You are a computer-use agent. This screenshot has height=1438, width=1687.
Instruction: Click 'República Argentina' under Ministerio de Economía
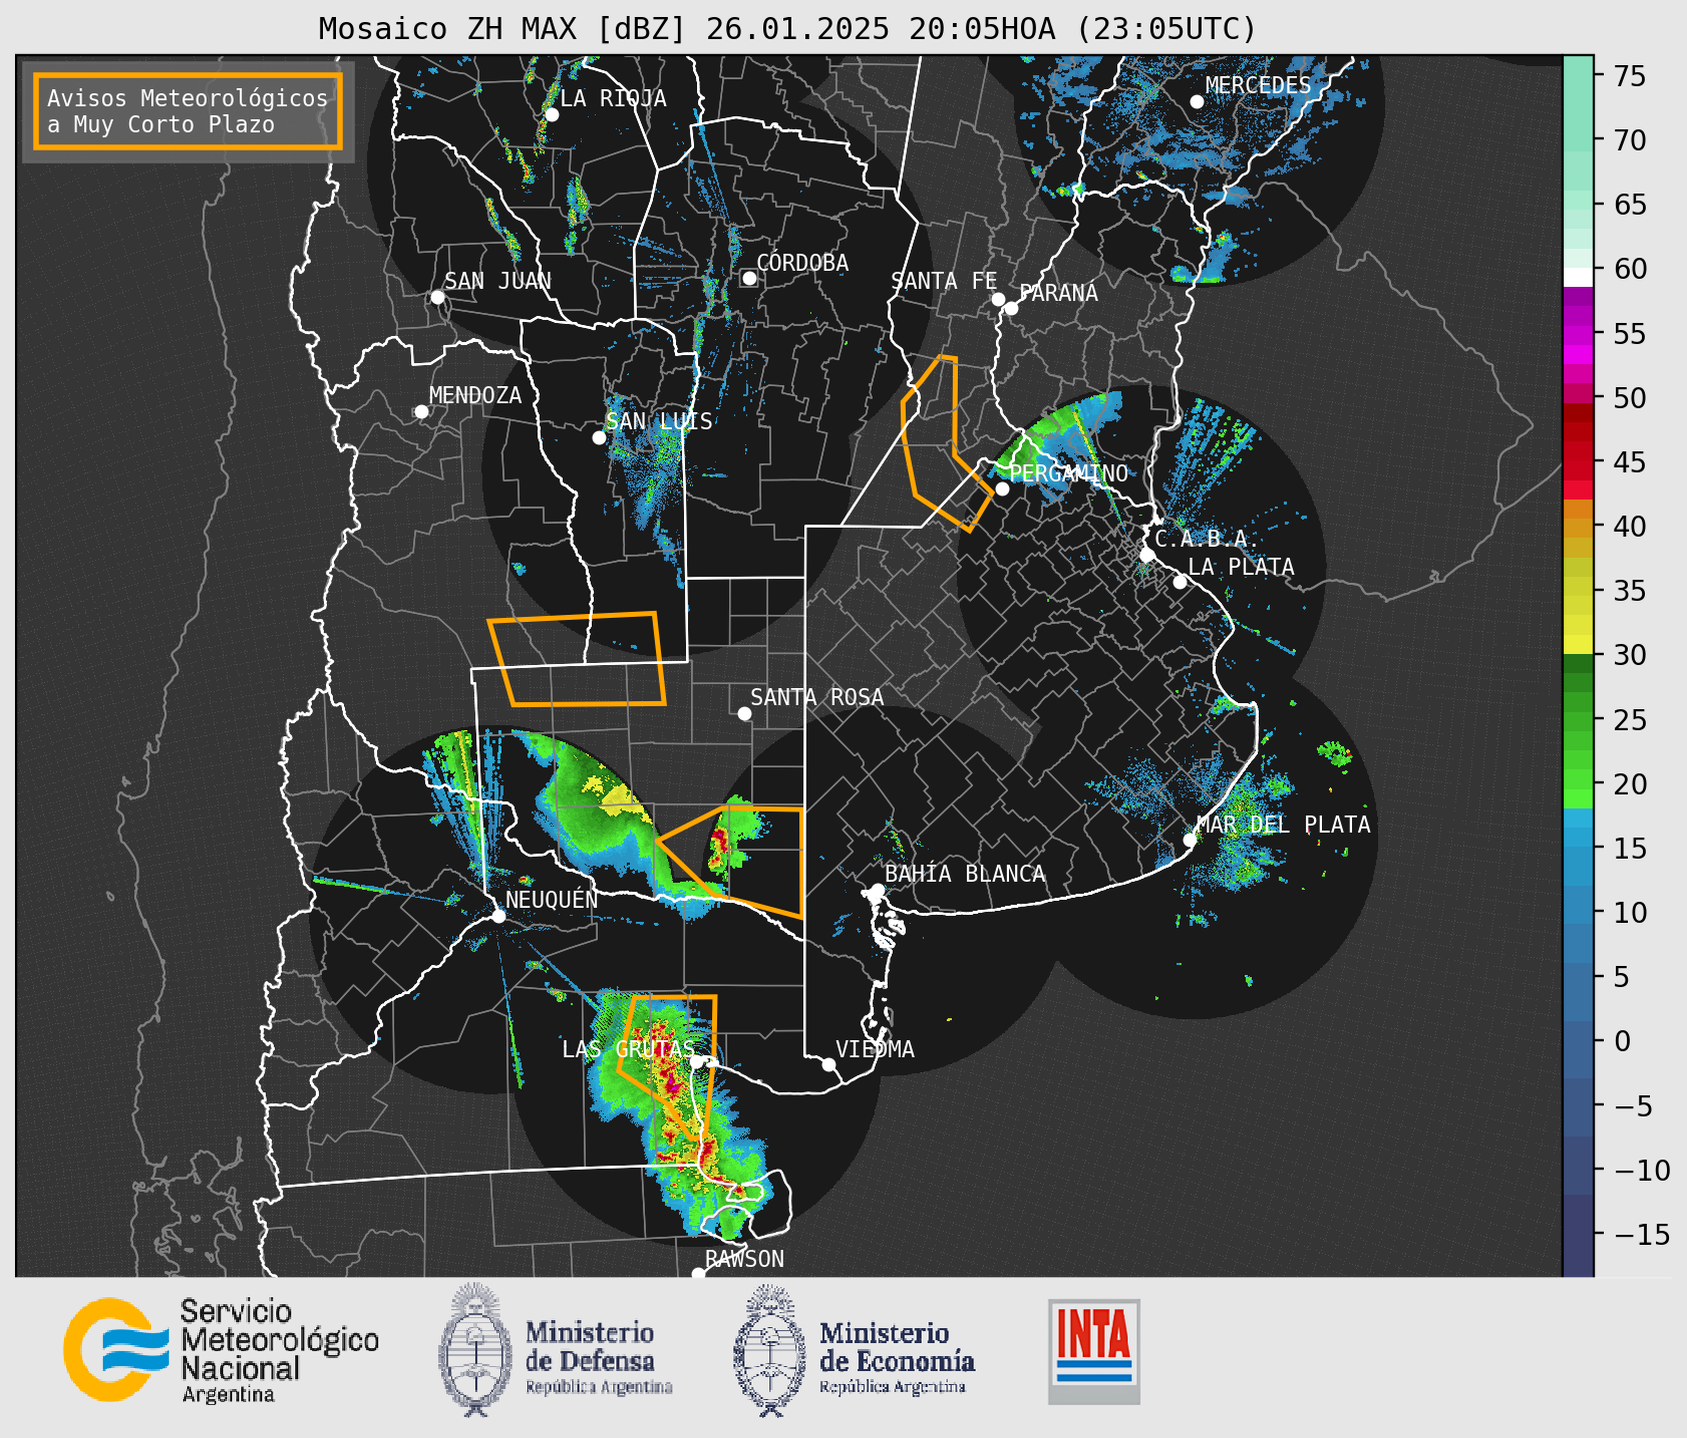tap(892, 1387)
